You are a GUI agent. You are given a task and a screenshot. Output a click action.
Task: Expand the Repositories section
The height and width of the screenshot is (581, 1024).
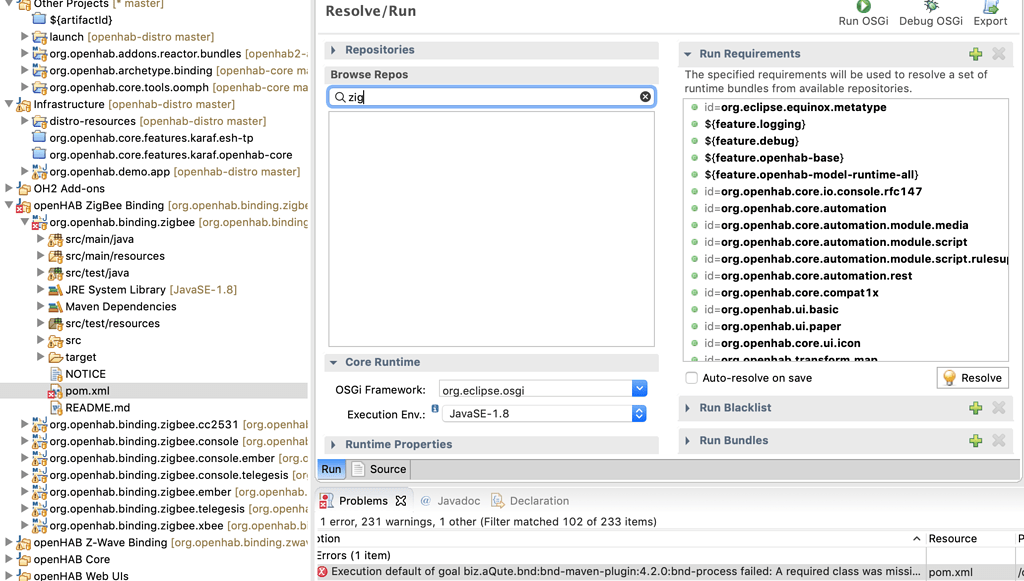[333, 50]
